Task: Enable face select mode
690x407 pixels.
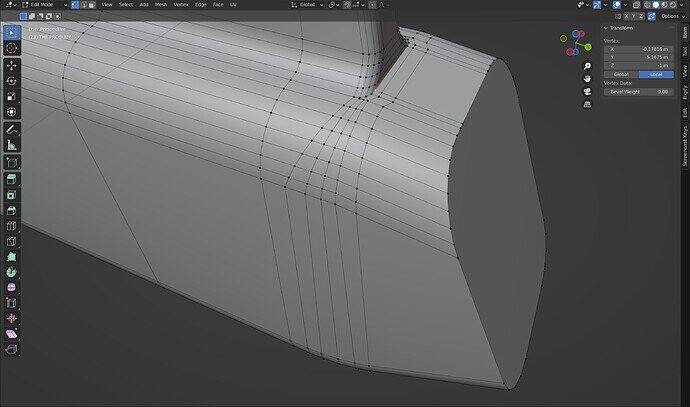Action: coord(92,5)
